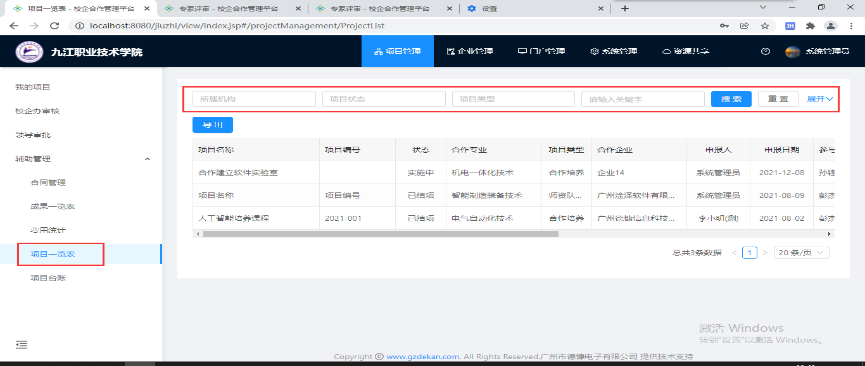Click the table scrollbar right arrow

coord(829,234)
